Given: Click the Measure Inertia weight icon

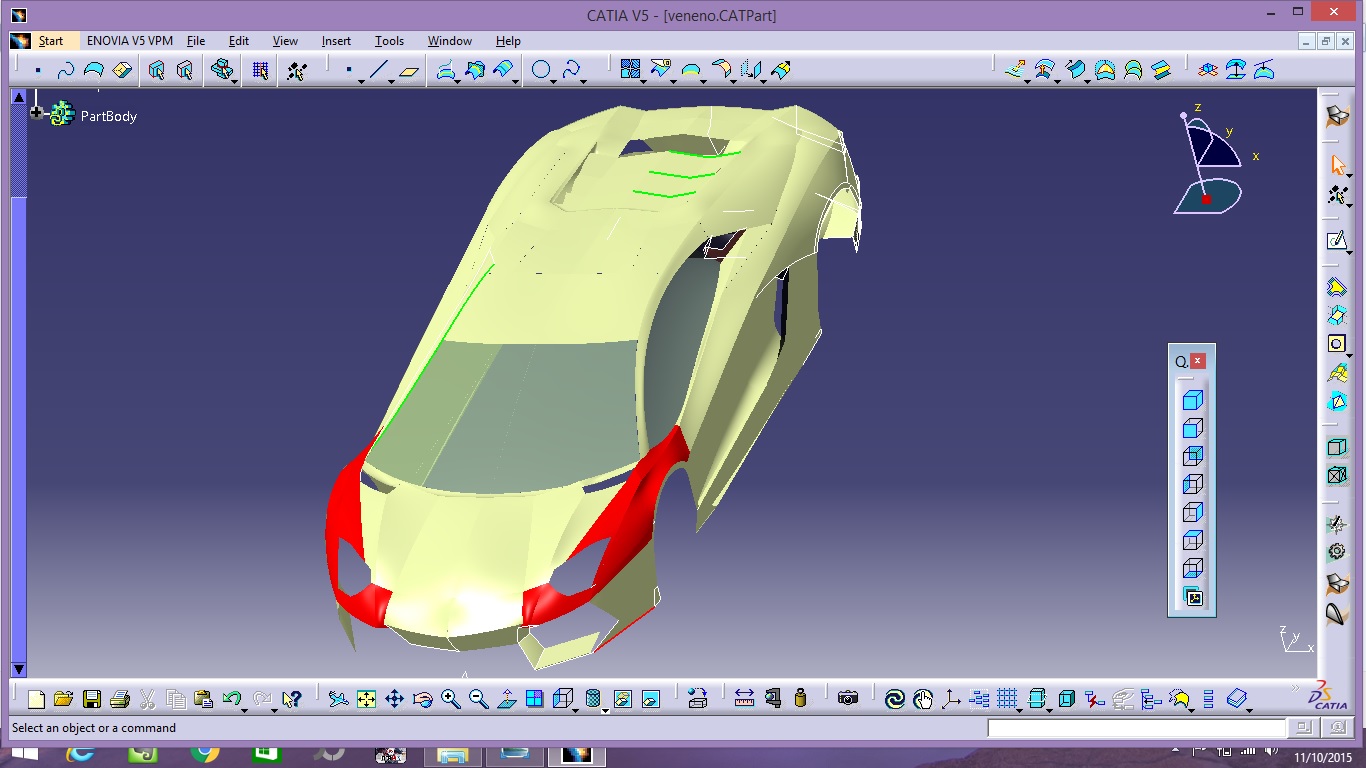Looking at the screenshot, I should [x=801, y=699].
